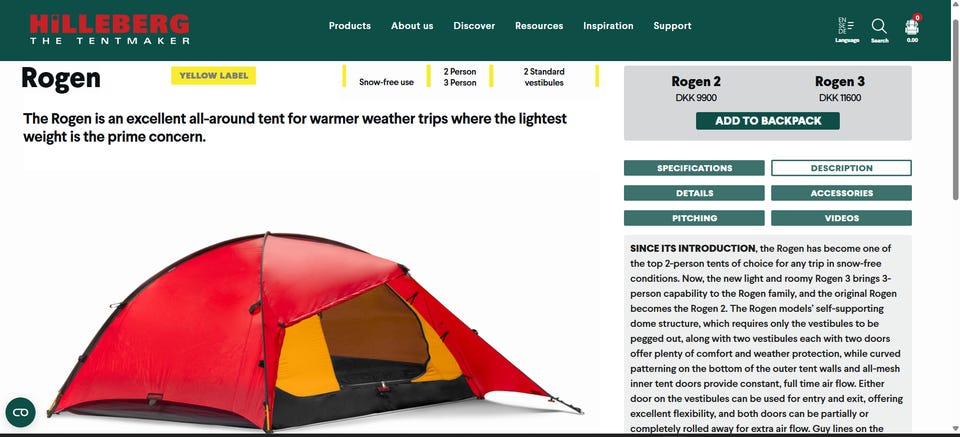Open the Support menu item
Screen dimensions: 960x437
tap(672, 26)
